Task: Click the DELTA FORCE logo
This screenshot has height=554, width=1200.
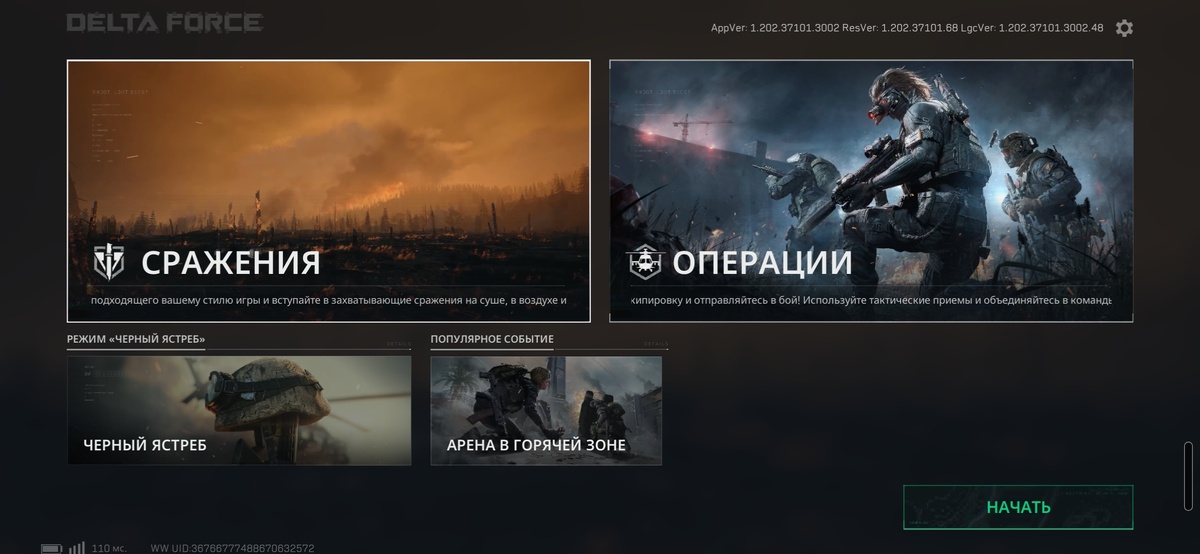Action: pyautogui.click(x=165, y=22)
